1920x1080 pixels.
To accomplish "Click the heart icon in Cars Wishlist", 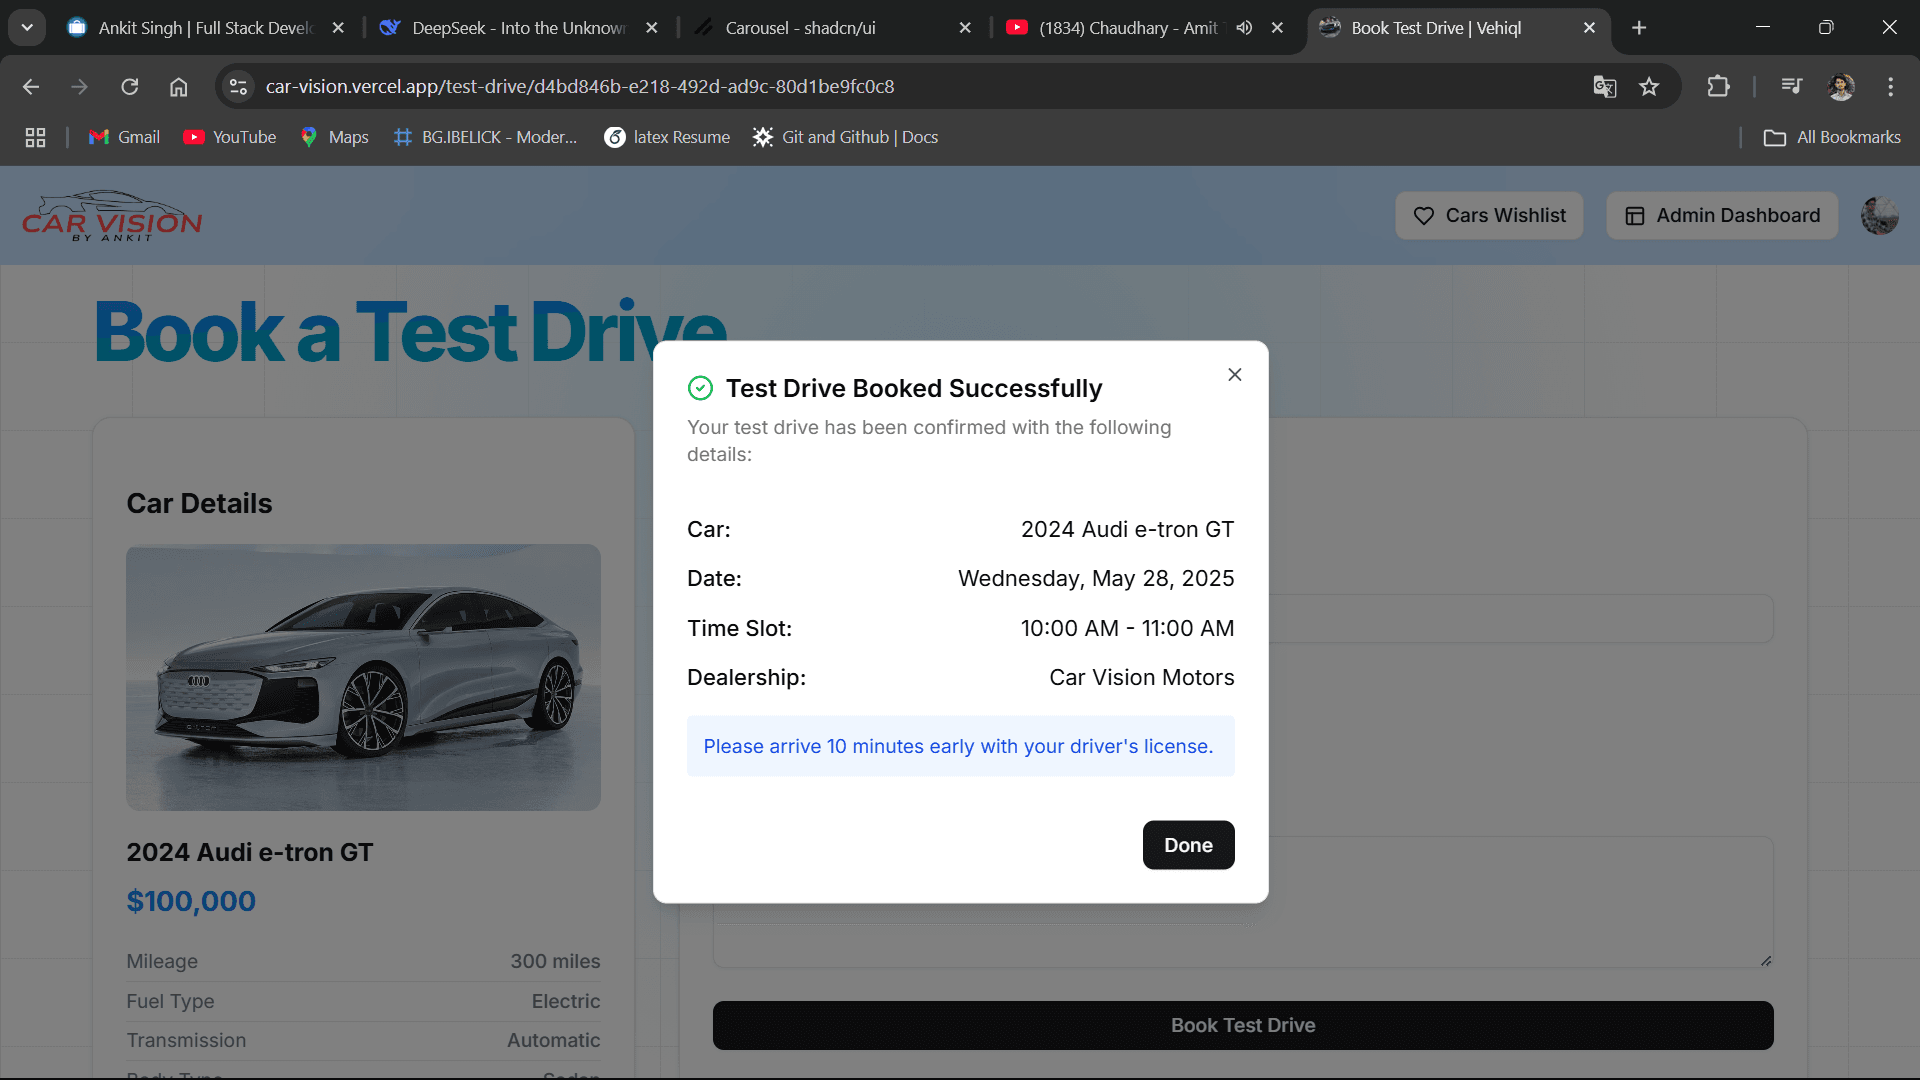I will (1424, 216).
